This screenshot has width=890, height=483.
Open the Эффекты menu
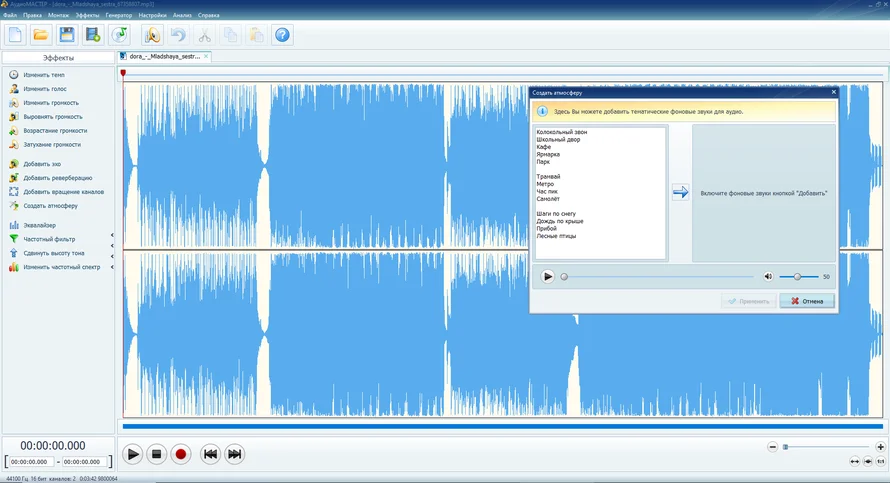(87, 16)
